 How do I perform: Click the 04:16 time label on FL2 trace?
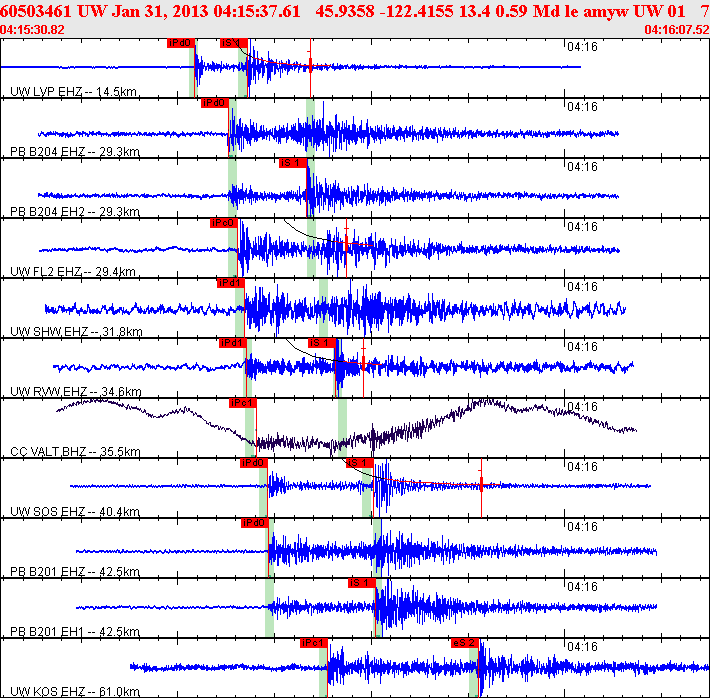pos(582,226)
